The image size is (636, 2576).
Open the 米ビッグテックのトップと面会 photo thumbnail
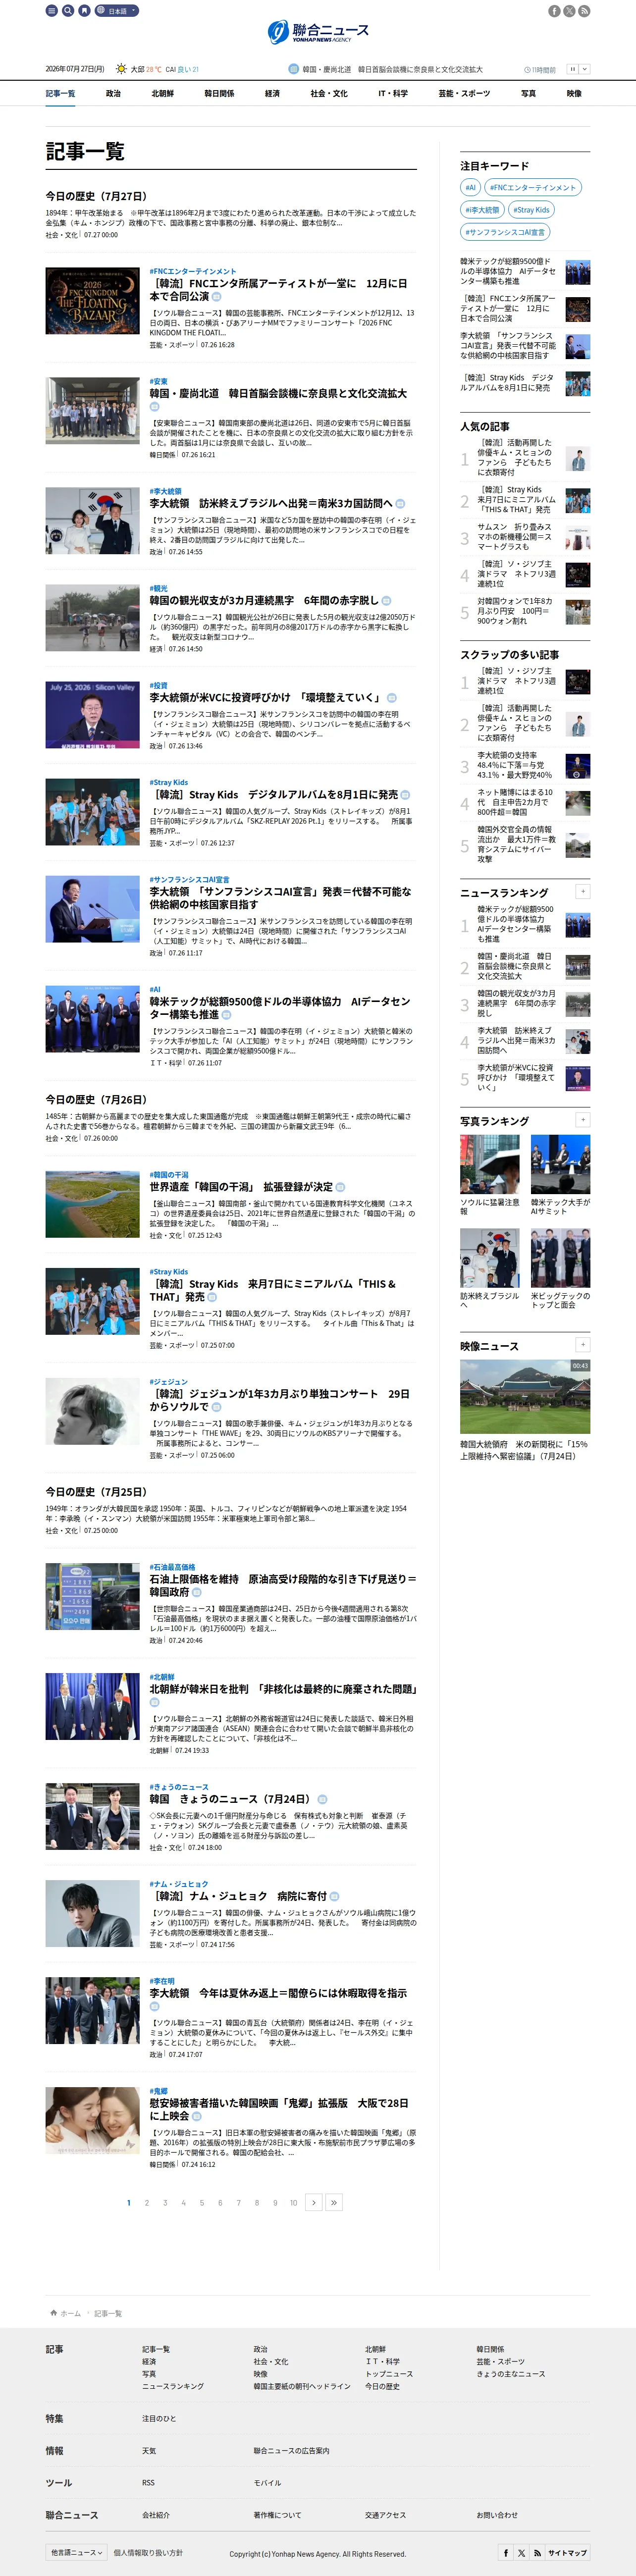point(561,1258)
